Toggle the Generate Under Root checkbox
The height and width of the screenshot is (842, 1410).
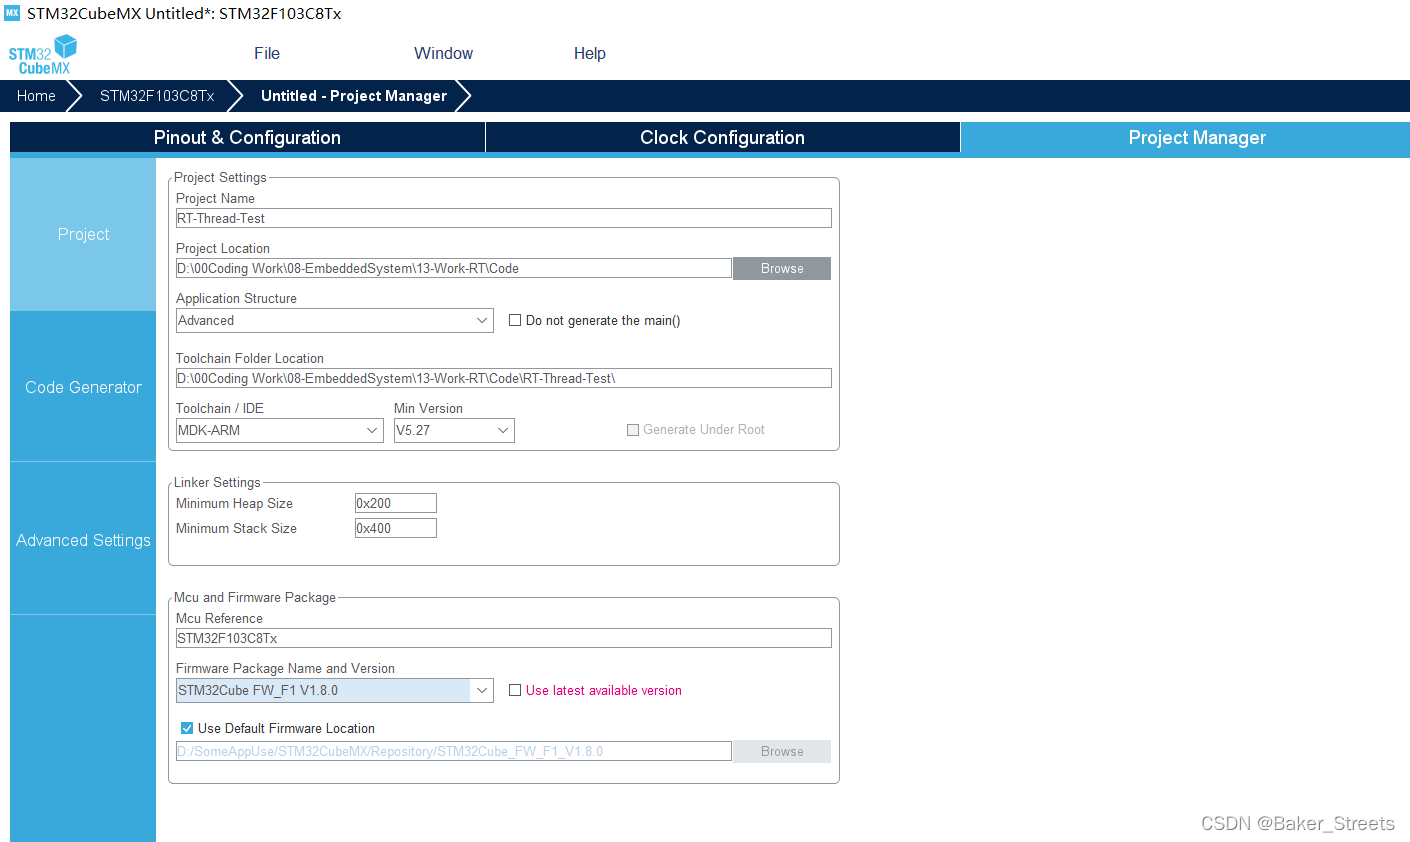pyautogui.click(x=633, y=430)
